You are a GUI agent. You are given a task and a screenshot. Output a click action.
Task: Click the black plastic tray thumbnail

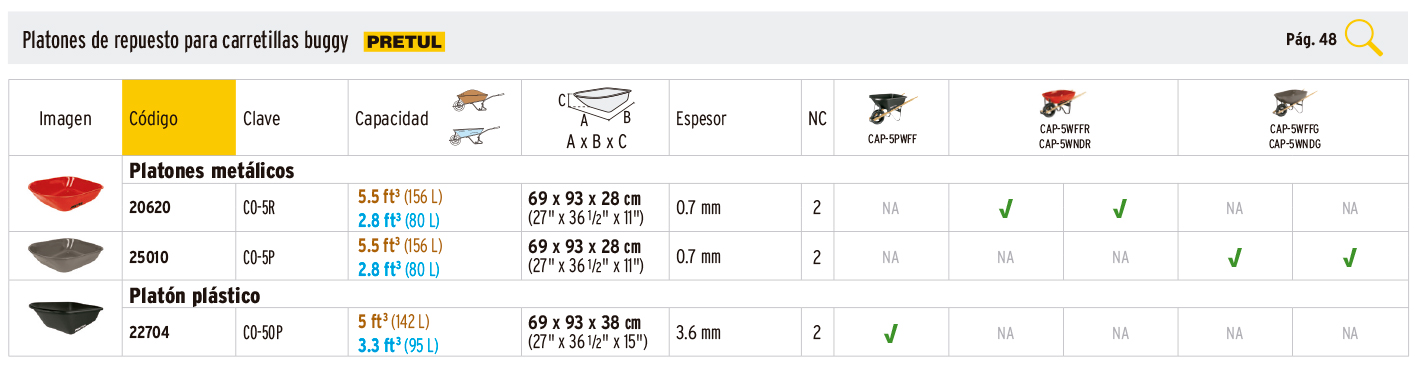point(66,317)
